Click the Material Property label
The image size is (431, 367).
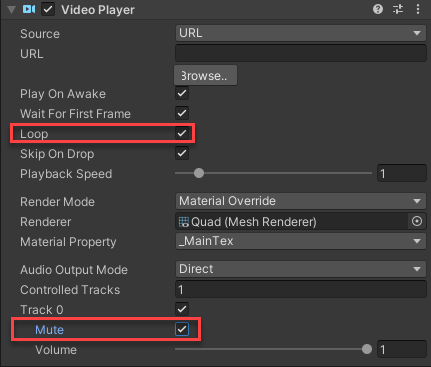pos(68,242)
